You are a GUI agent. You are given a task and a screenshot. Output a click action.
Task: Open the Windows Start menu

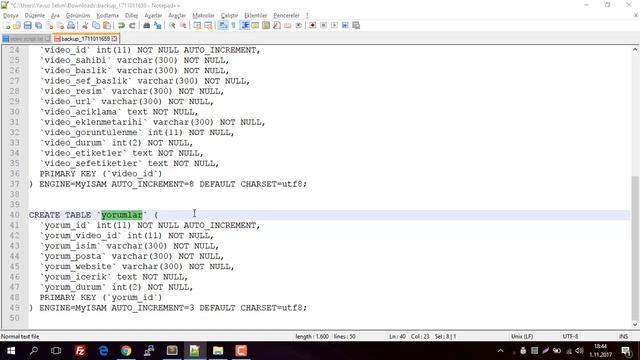point(11,351)
